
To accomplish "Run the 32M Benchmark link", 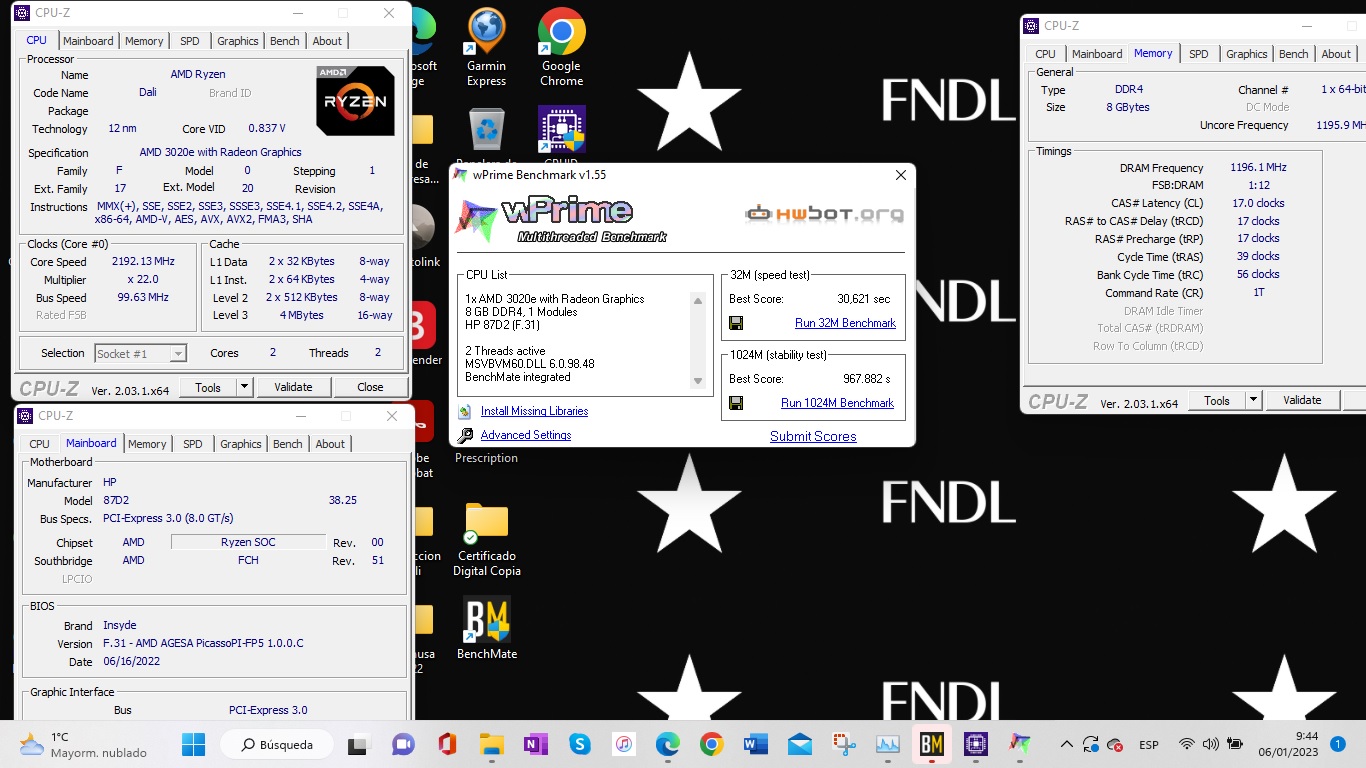I will pos(845,323).
